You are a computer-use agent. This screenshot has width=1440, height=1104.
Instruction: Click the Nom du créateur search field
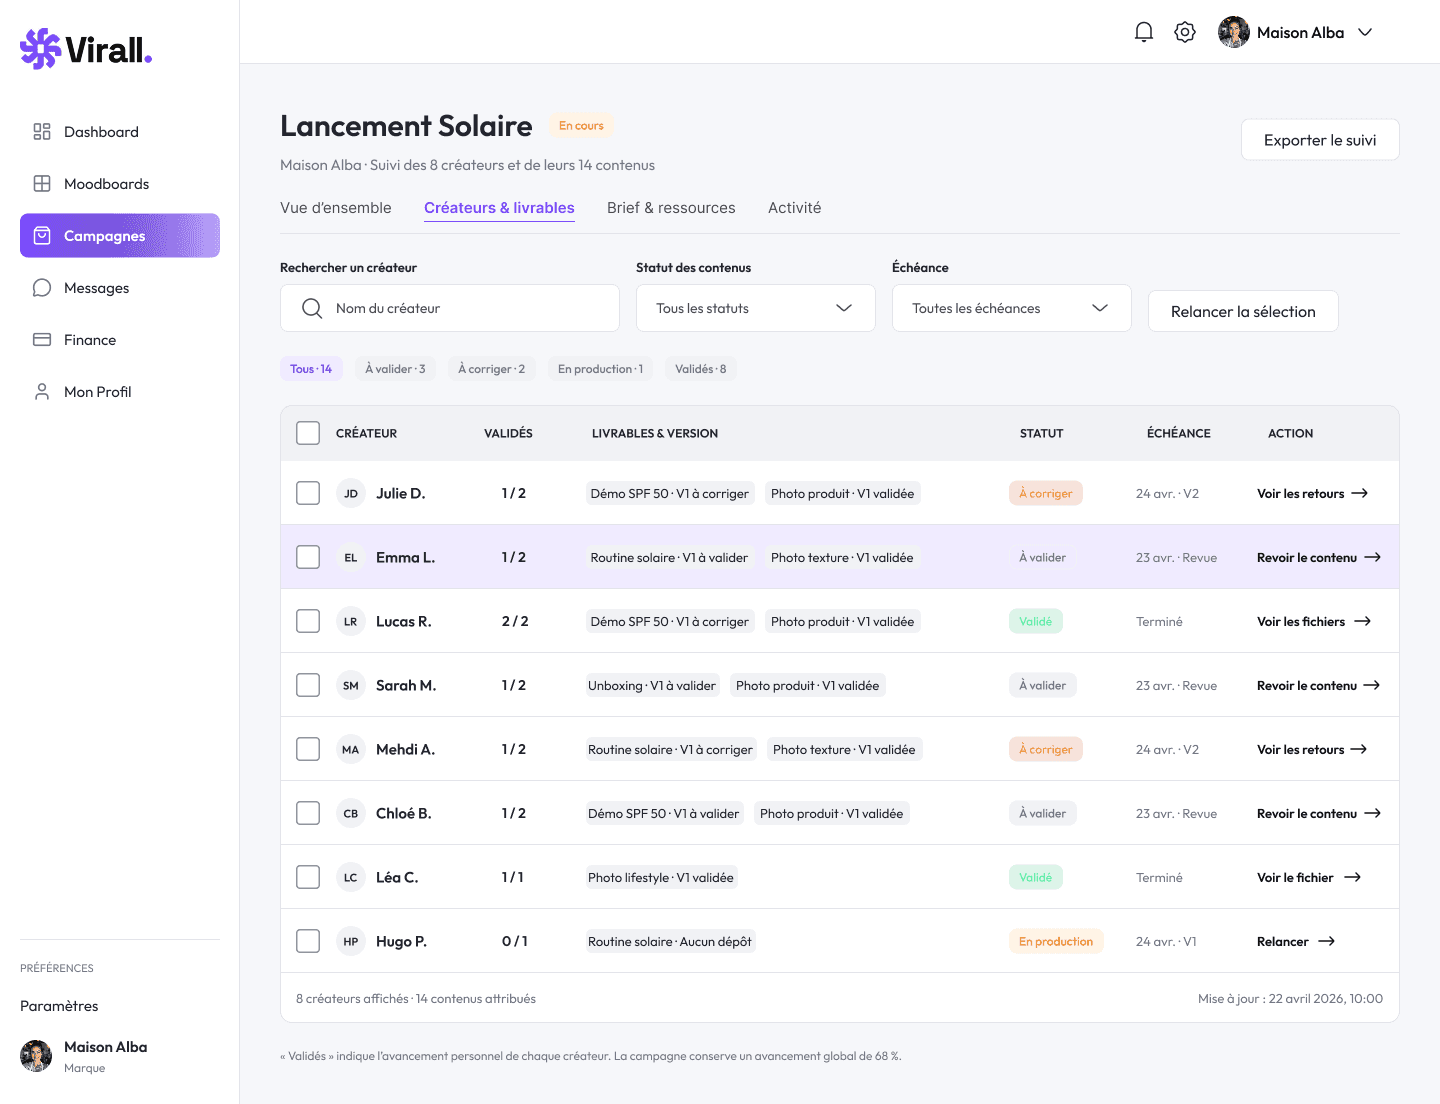(450, 308)
